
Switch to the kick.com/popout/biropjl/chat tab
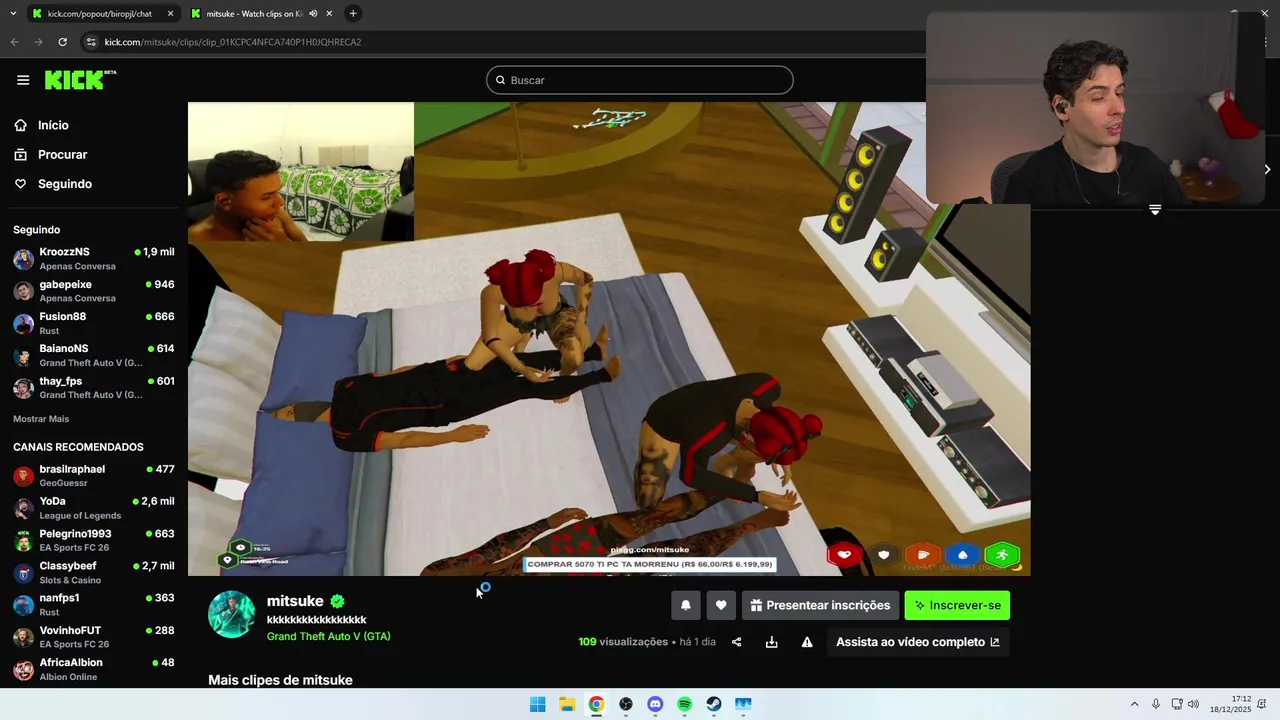coord(100,14)
